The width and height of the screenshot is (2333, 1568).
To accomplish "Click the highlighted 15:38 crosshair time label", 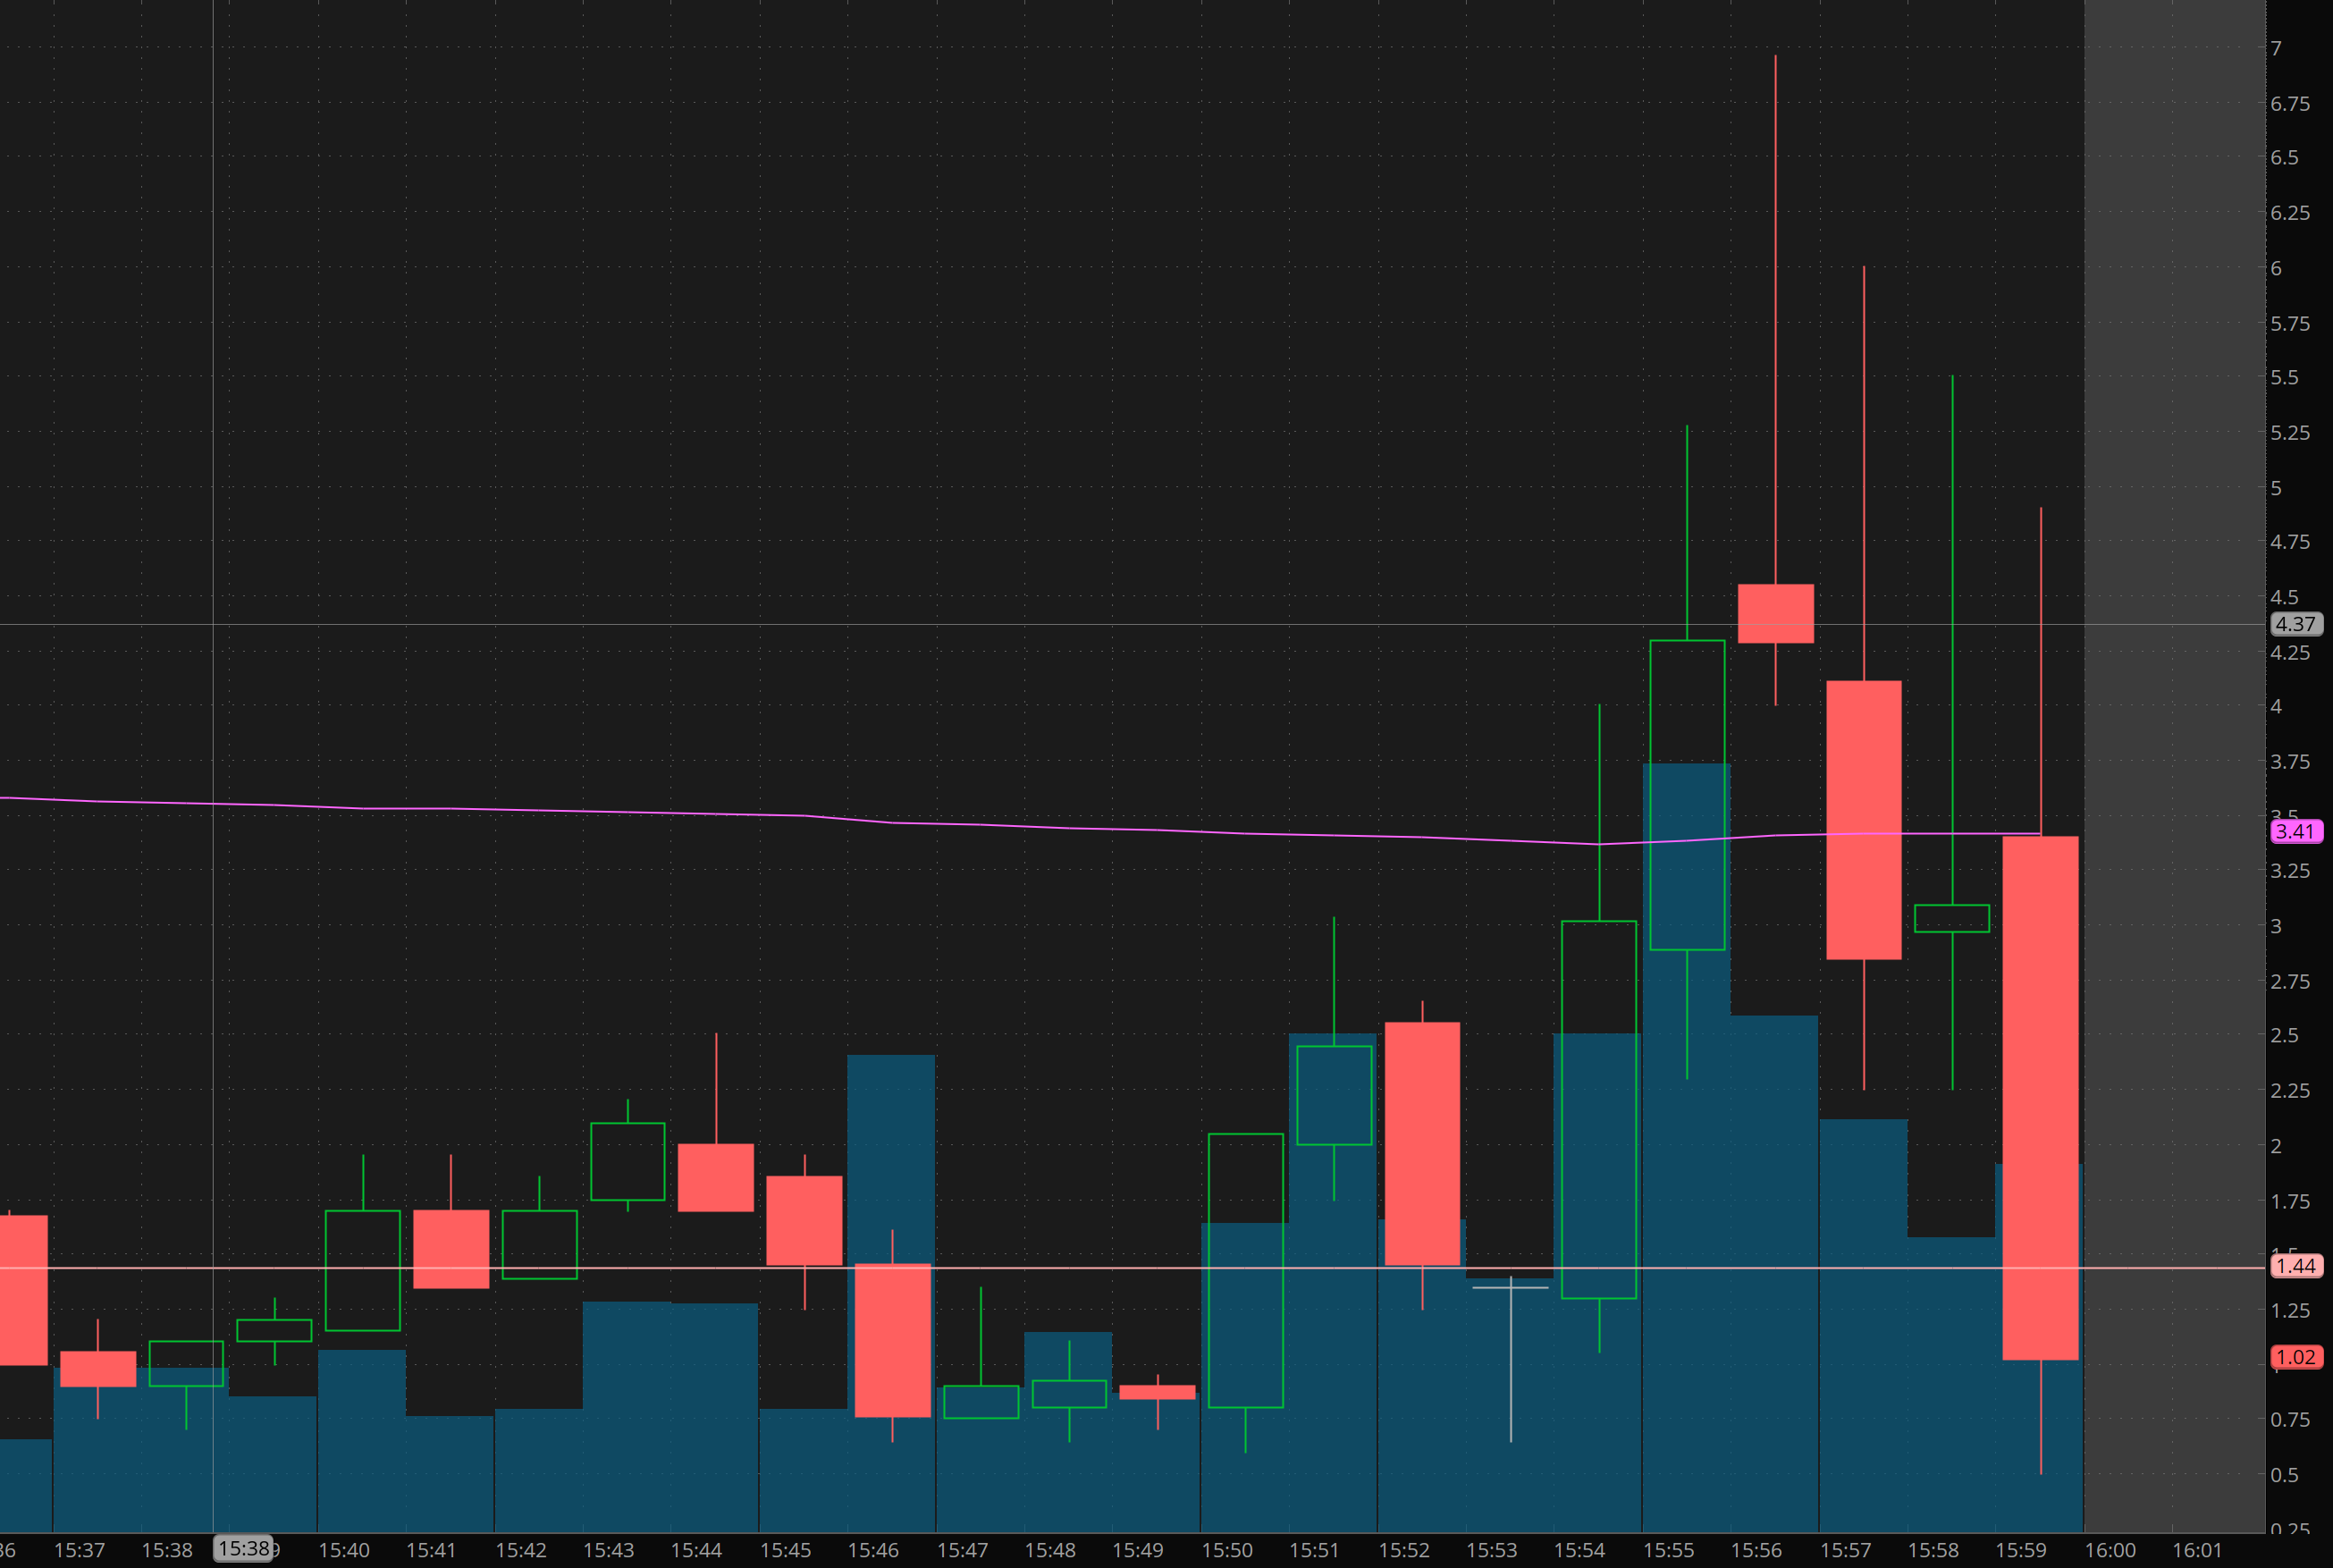I will (244, 1549).
